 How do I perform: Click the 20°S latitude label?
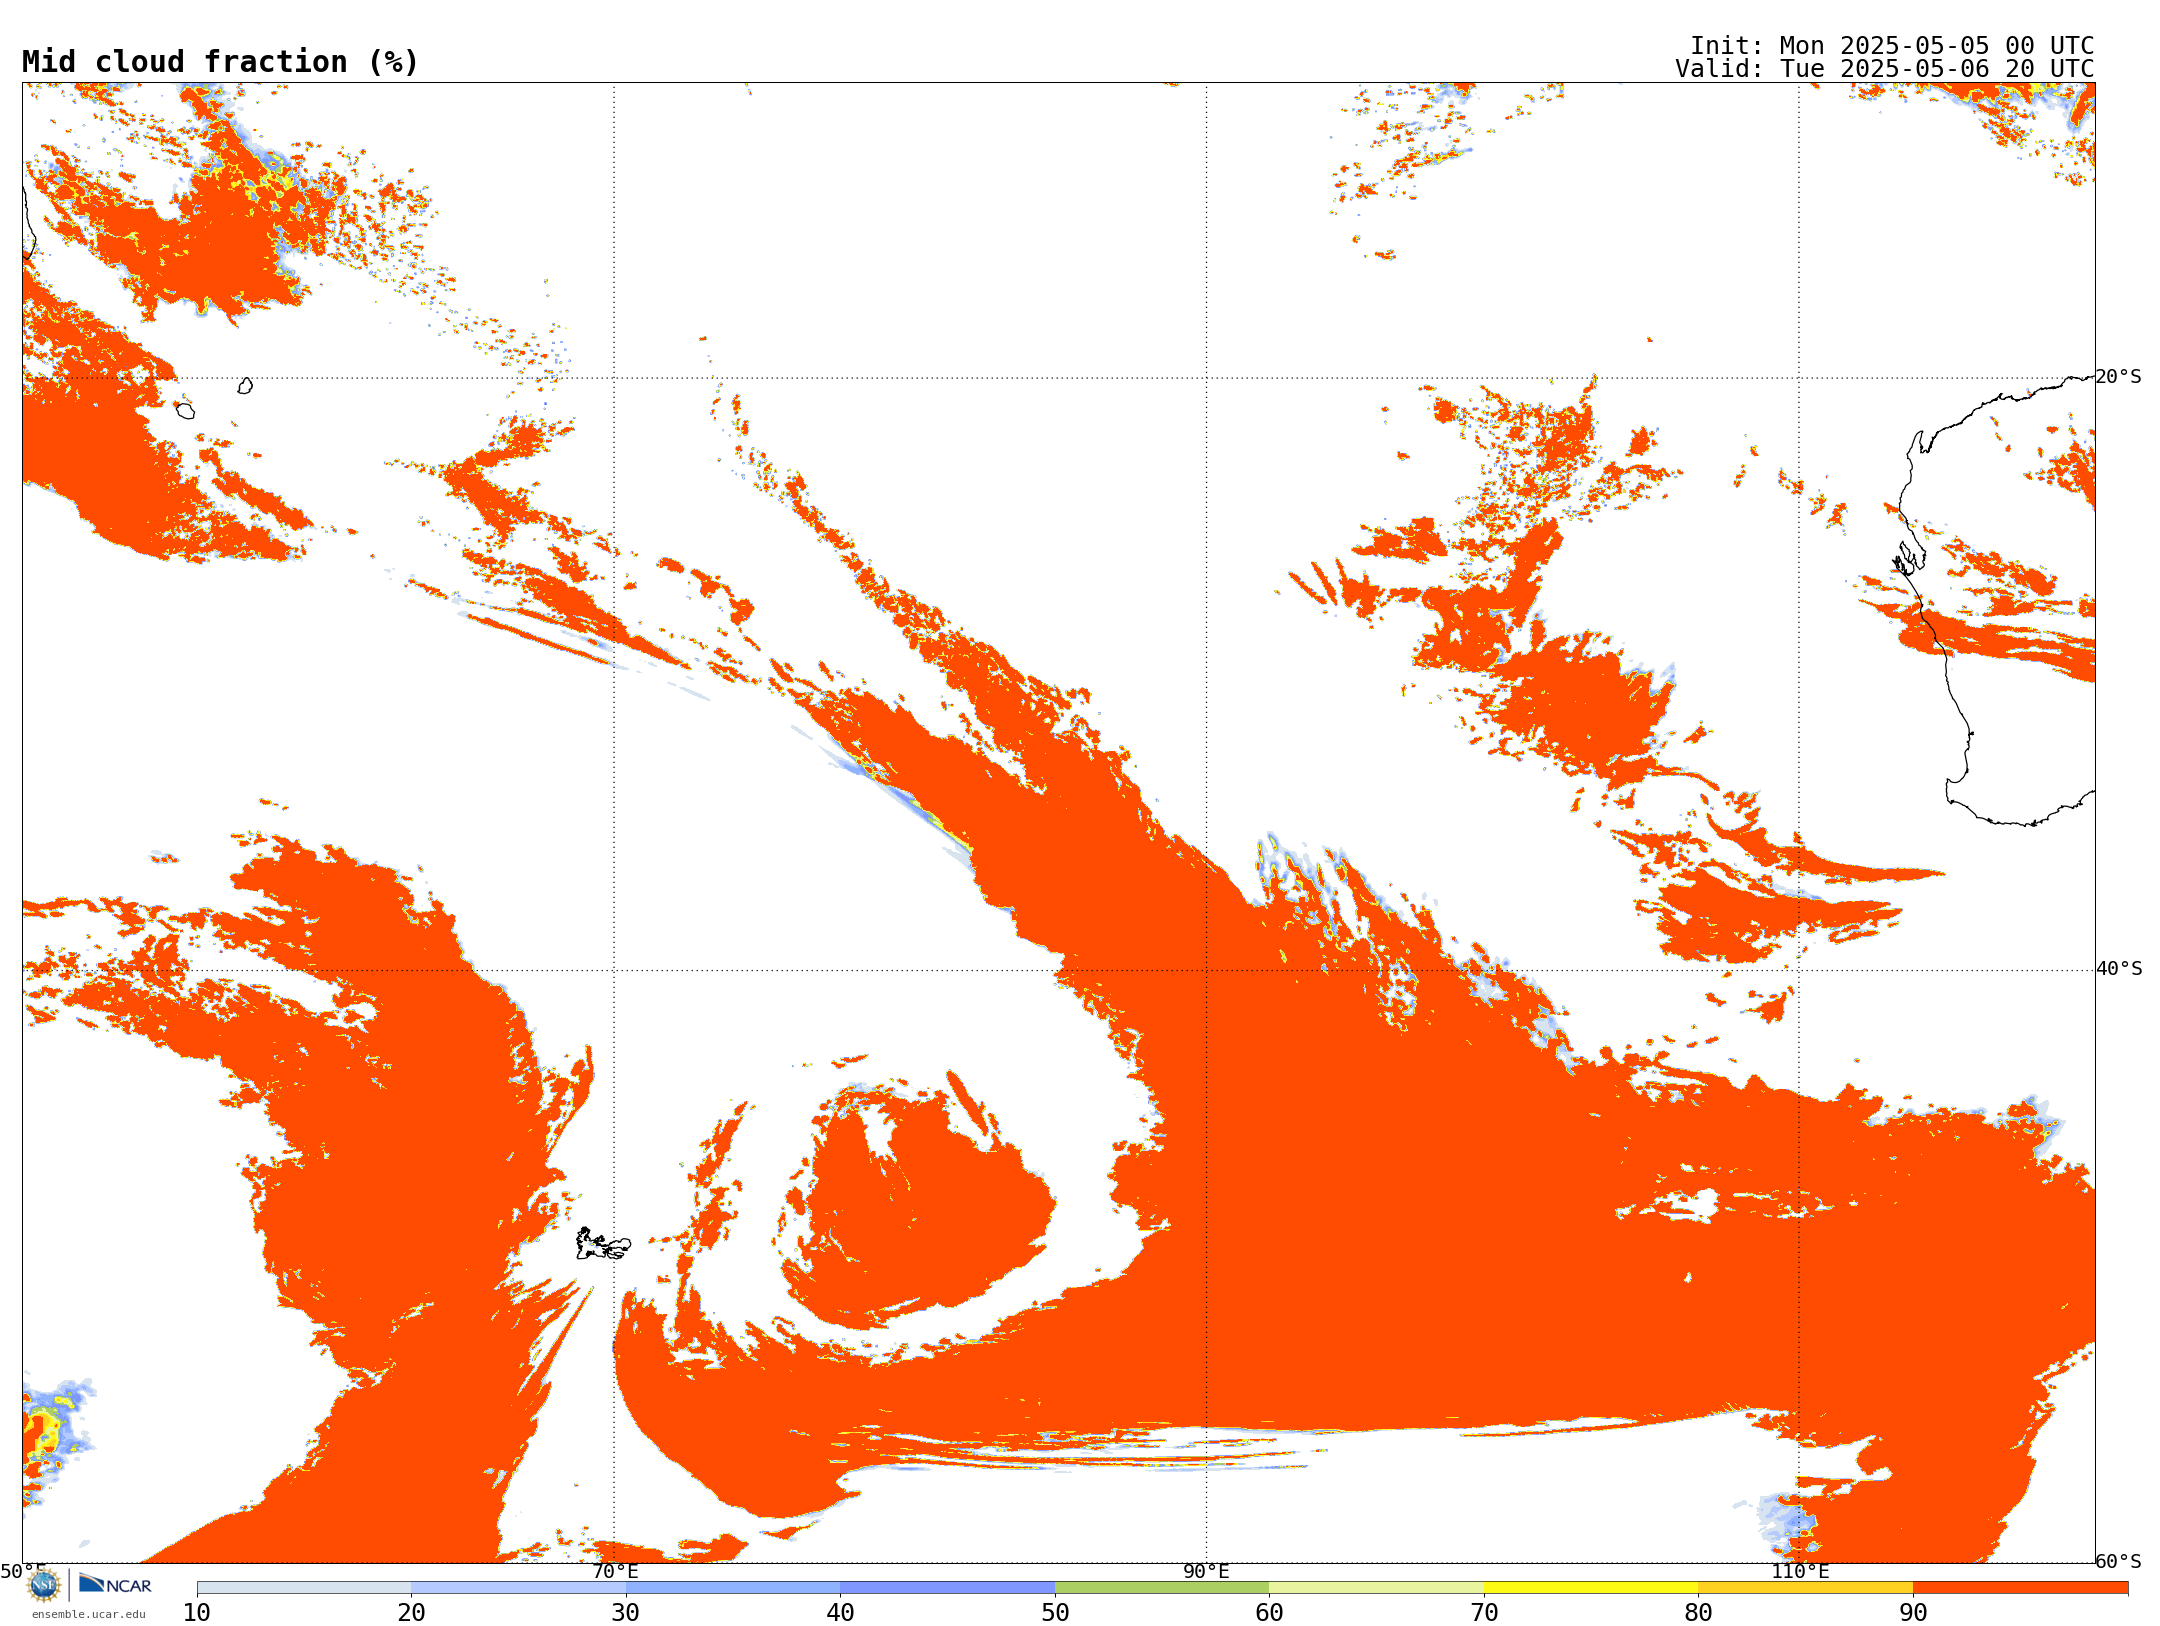(2119, 377)
